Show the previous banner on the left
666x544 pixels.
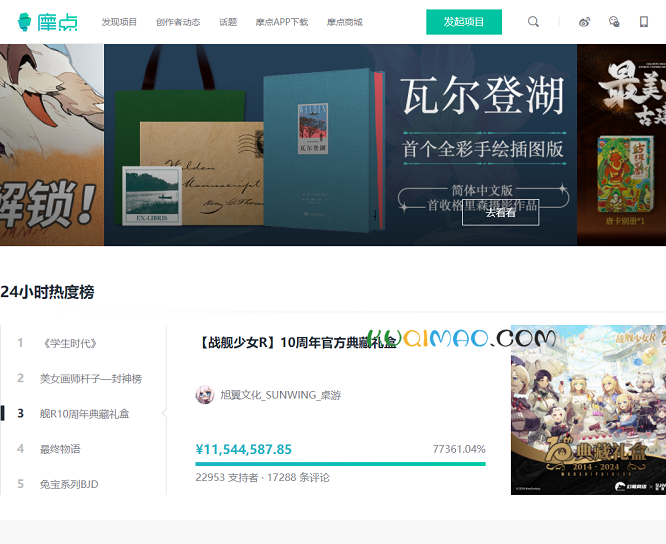point(52,145)
